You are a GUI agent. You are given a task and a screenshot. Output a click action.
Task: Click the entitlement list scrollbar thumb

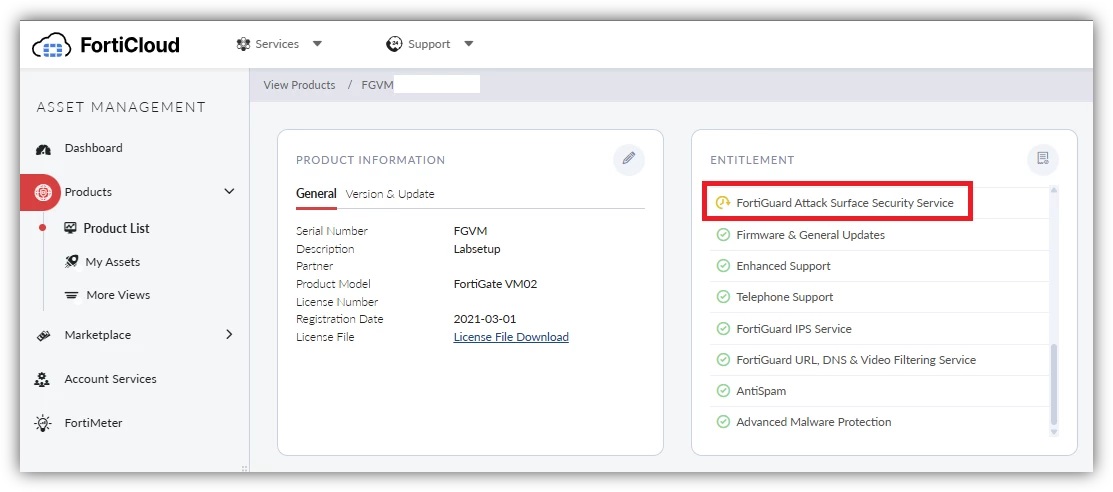coord(1053,383)
